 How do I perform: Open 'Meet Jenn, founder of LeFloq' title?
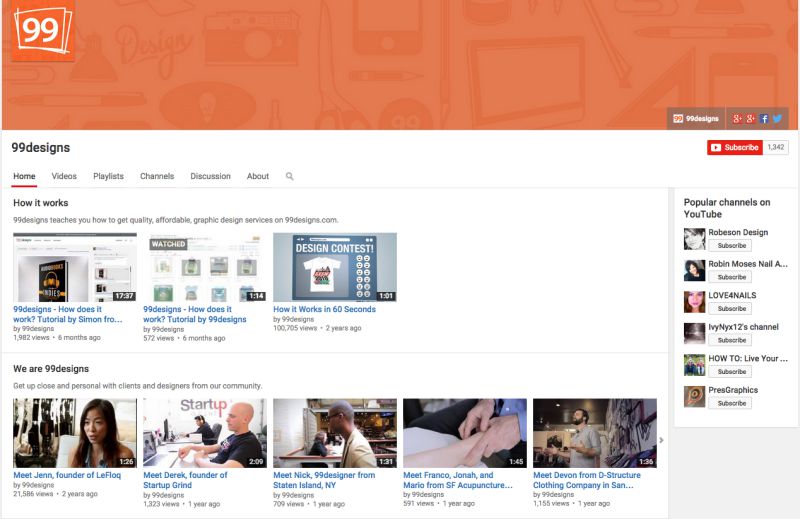[67, 475]
